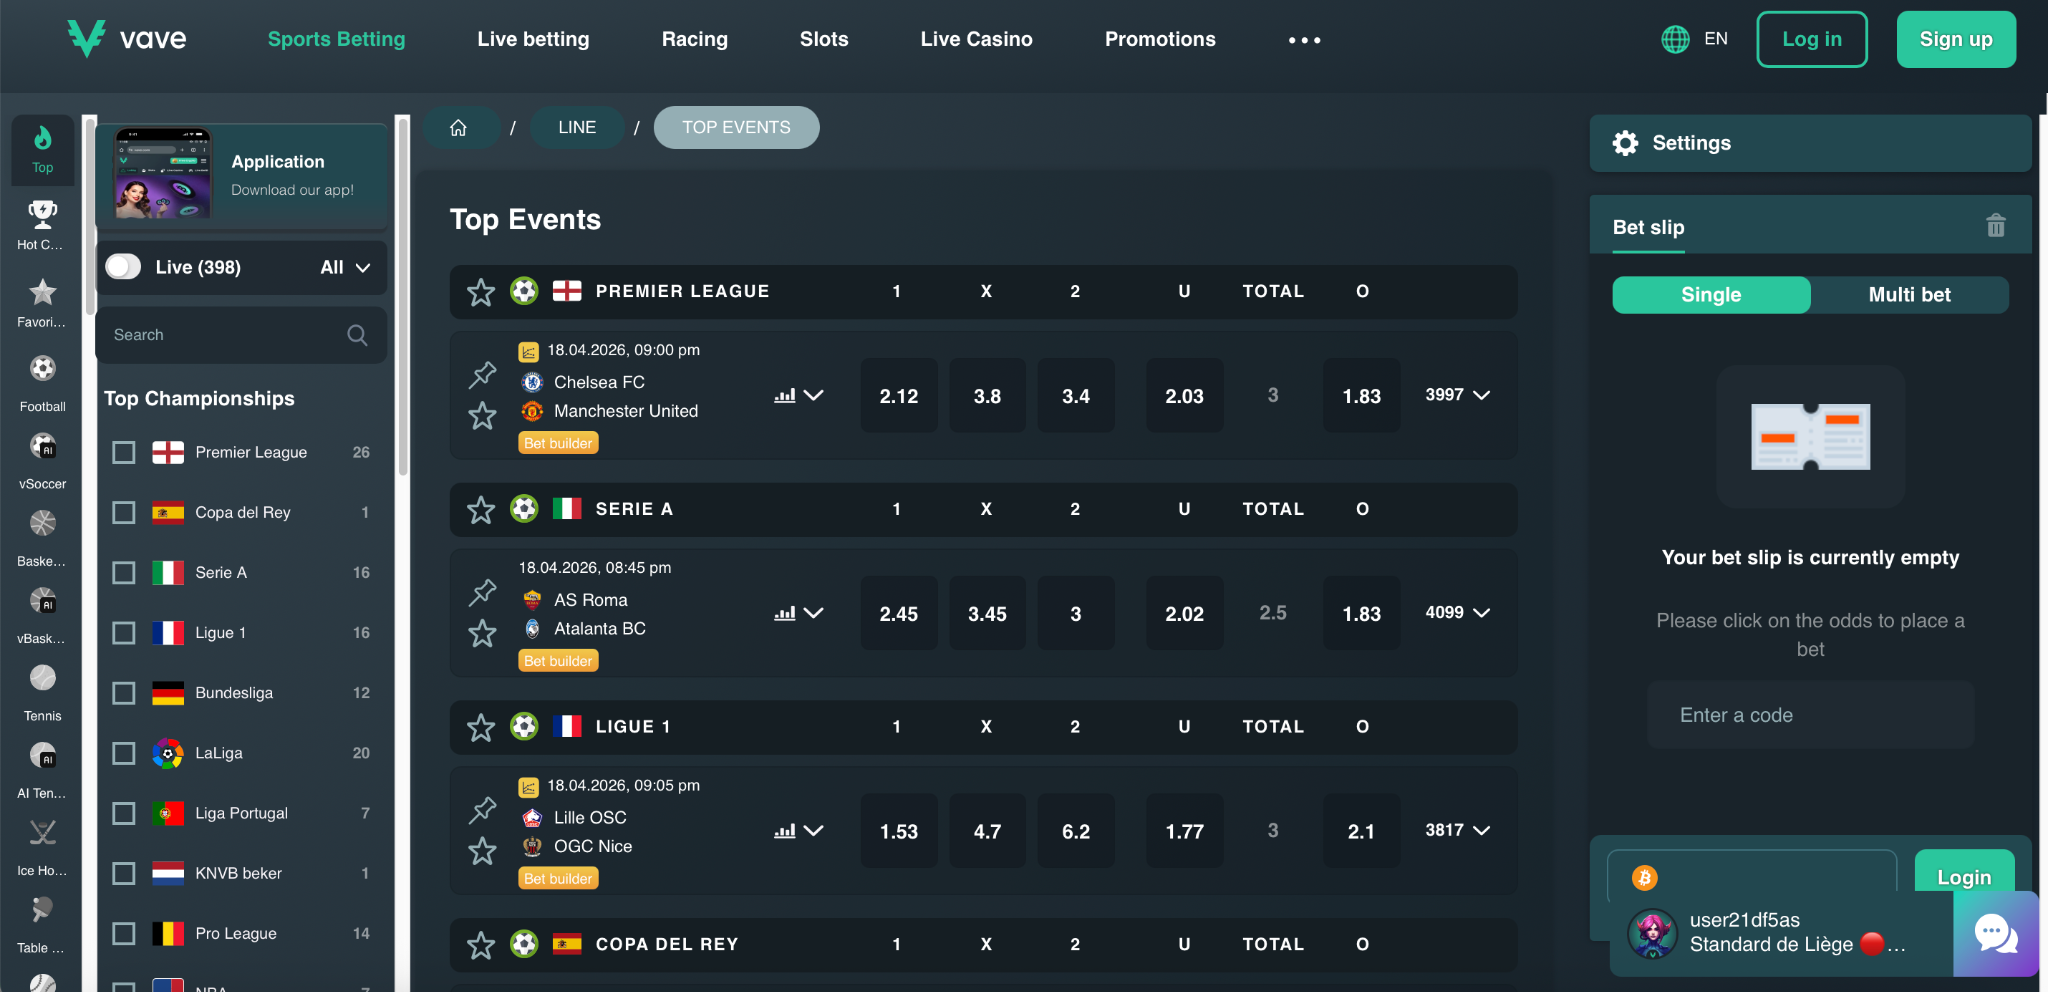
Task: Expand stats for Chelsea FC match
Action: (799, 396)
